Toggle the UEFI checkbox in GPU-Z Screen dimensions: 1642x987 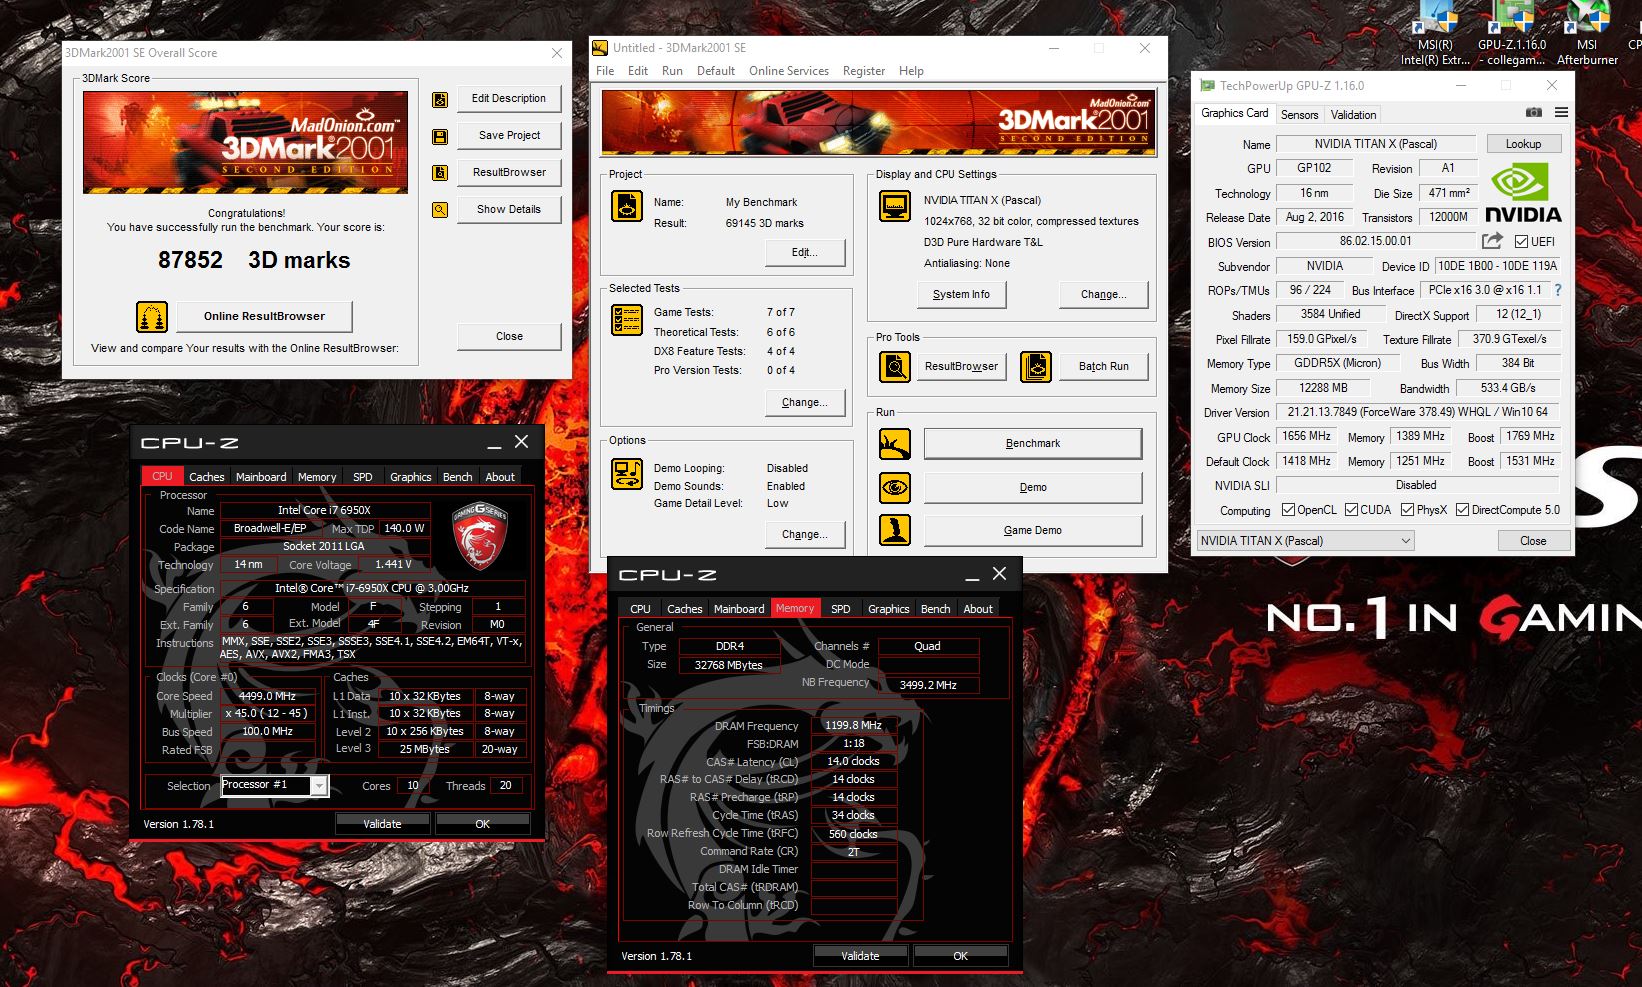[x=1521, y=242]
